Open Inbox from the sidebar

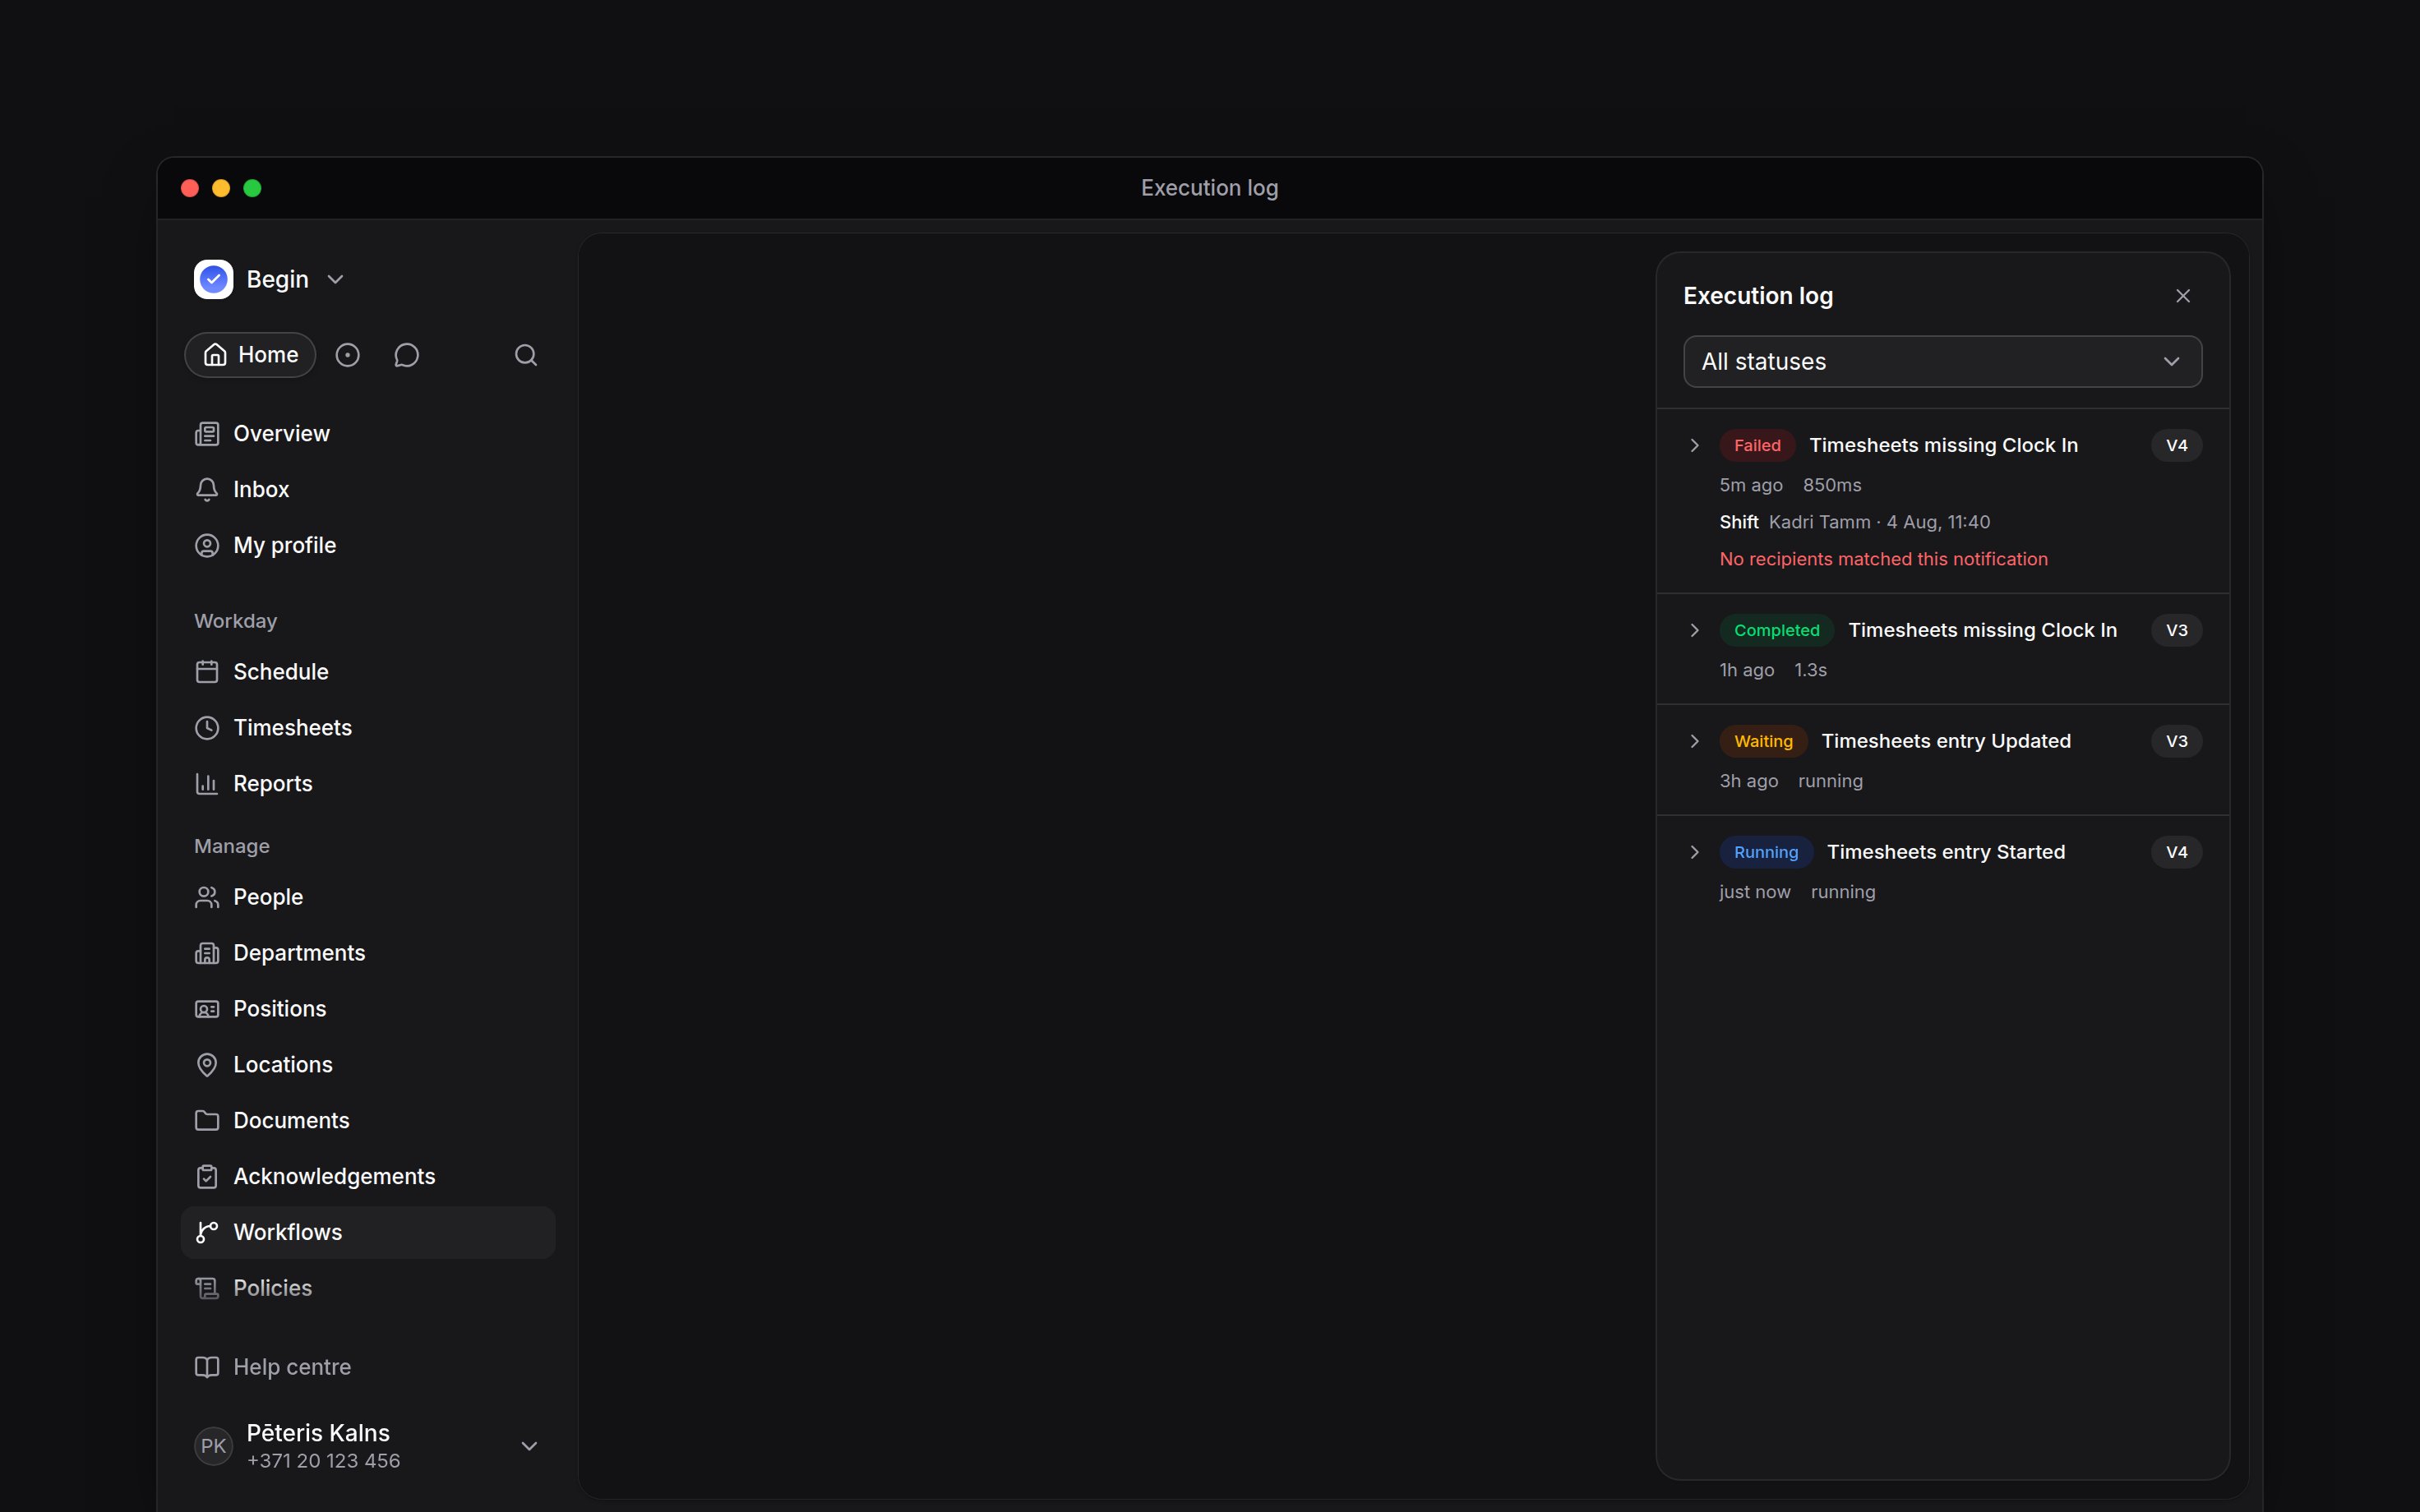point(368,490)
